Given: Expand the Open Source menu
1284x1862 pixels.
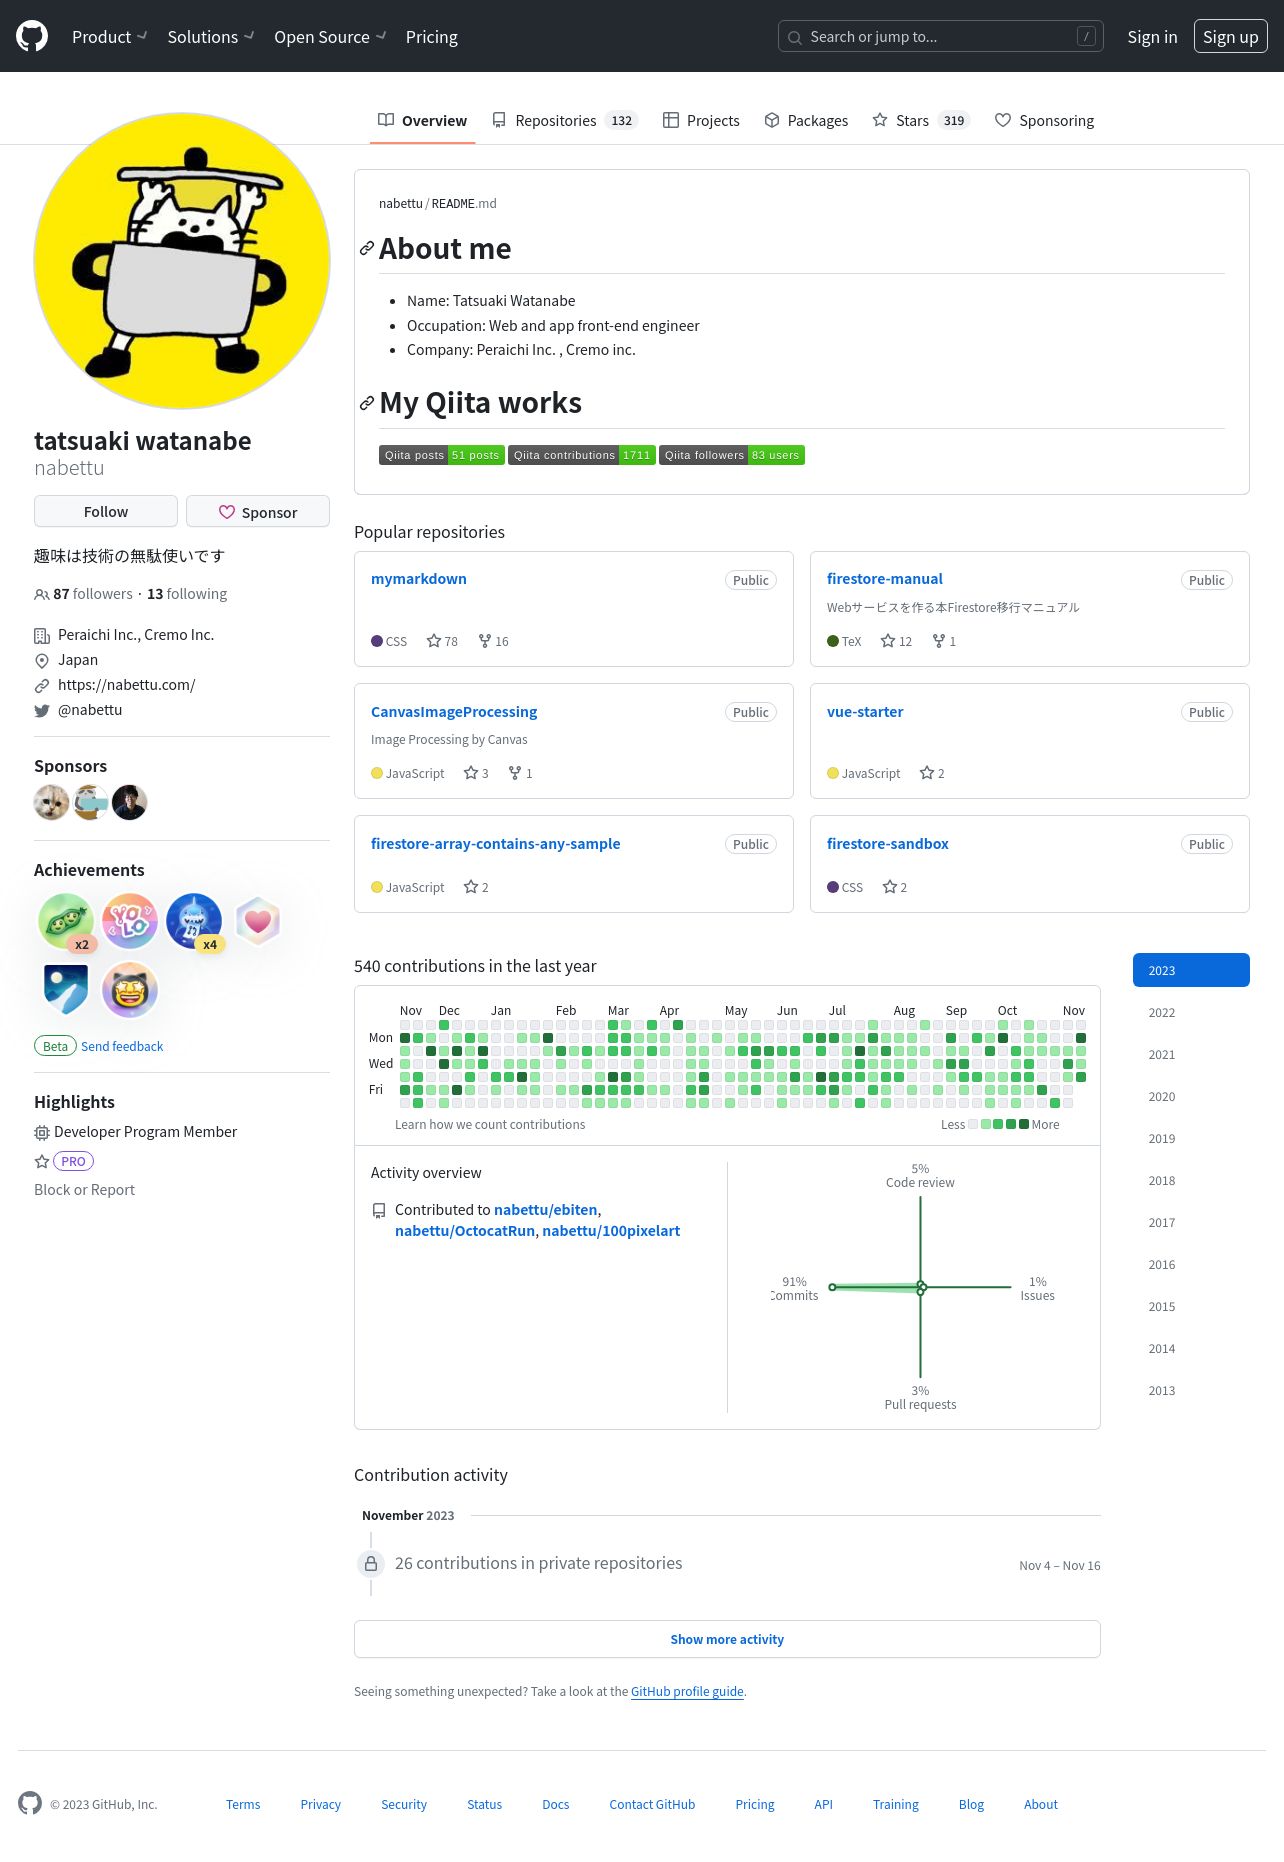Looking at the screenshot, I should pyautogui.click(x=329, y=37).
